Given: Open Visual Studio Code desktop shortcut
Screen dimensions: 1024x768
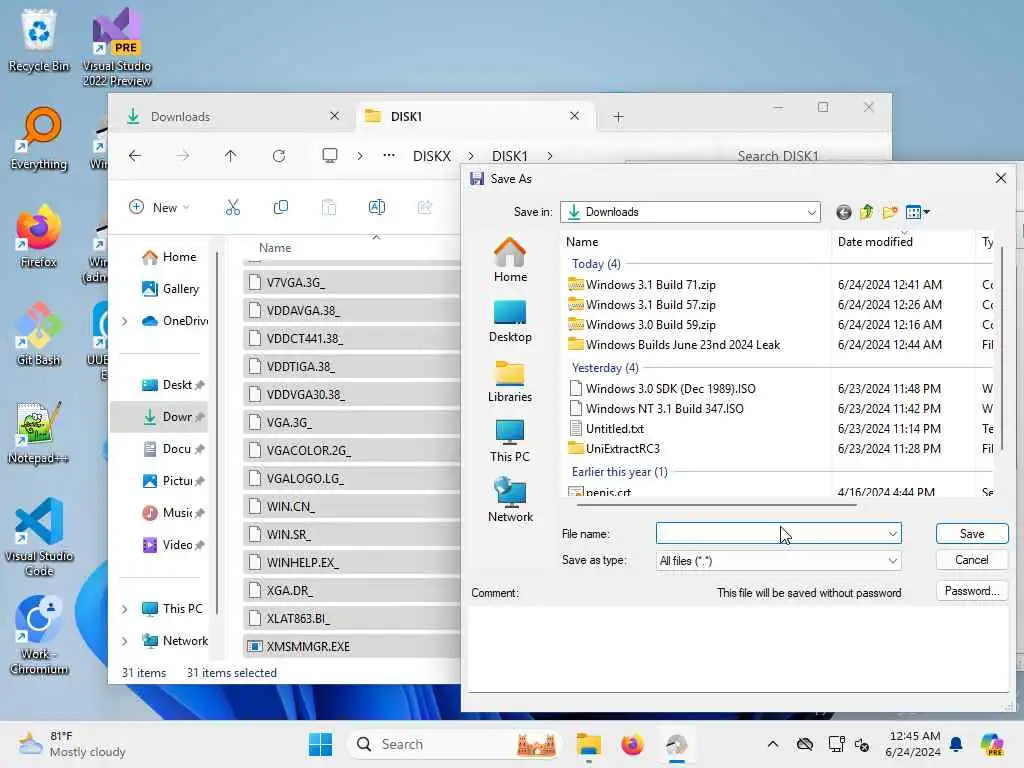Looking at the screenshot, I should point(39,537).
